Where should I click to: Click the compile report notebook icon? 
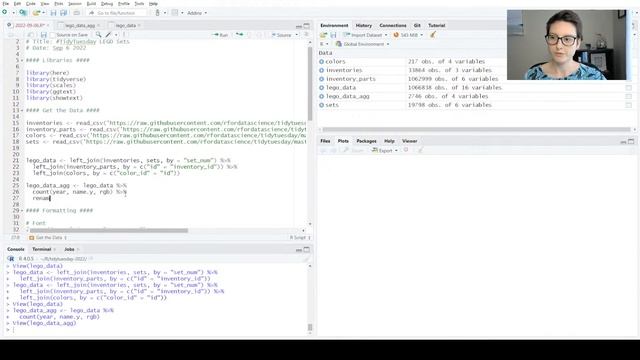coord(124,35)
